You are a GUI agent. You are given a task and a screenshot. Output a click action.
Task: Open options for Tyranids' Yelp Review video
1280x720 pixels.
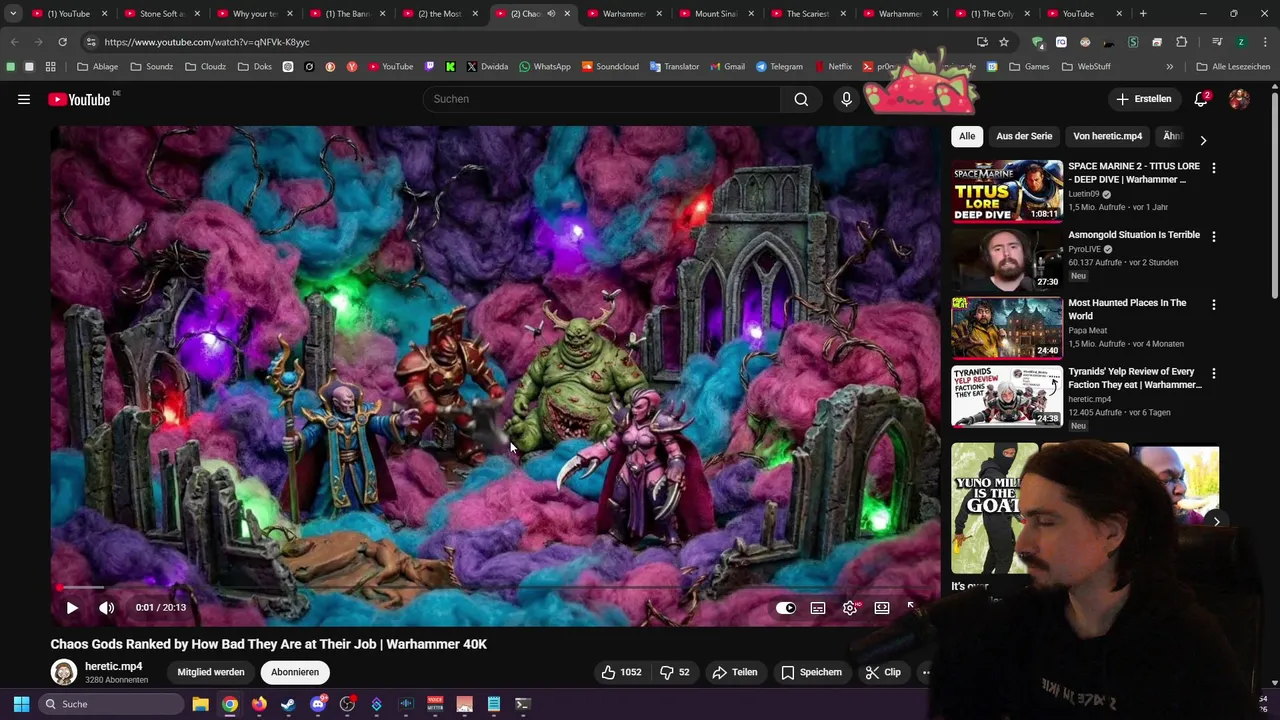pyautogui.click(x=1214, y=373)
